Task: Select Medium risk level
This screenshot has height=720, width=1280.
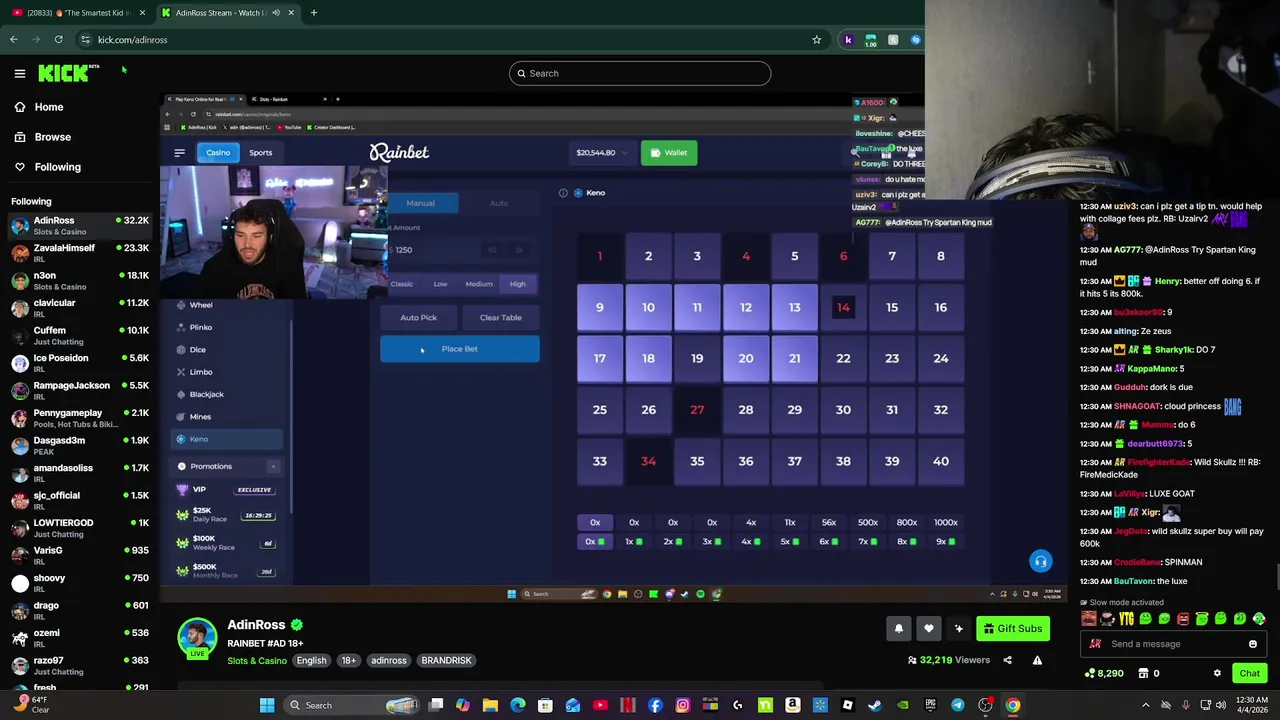Action: (x=478, y=284)
